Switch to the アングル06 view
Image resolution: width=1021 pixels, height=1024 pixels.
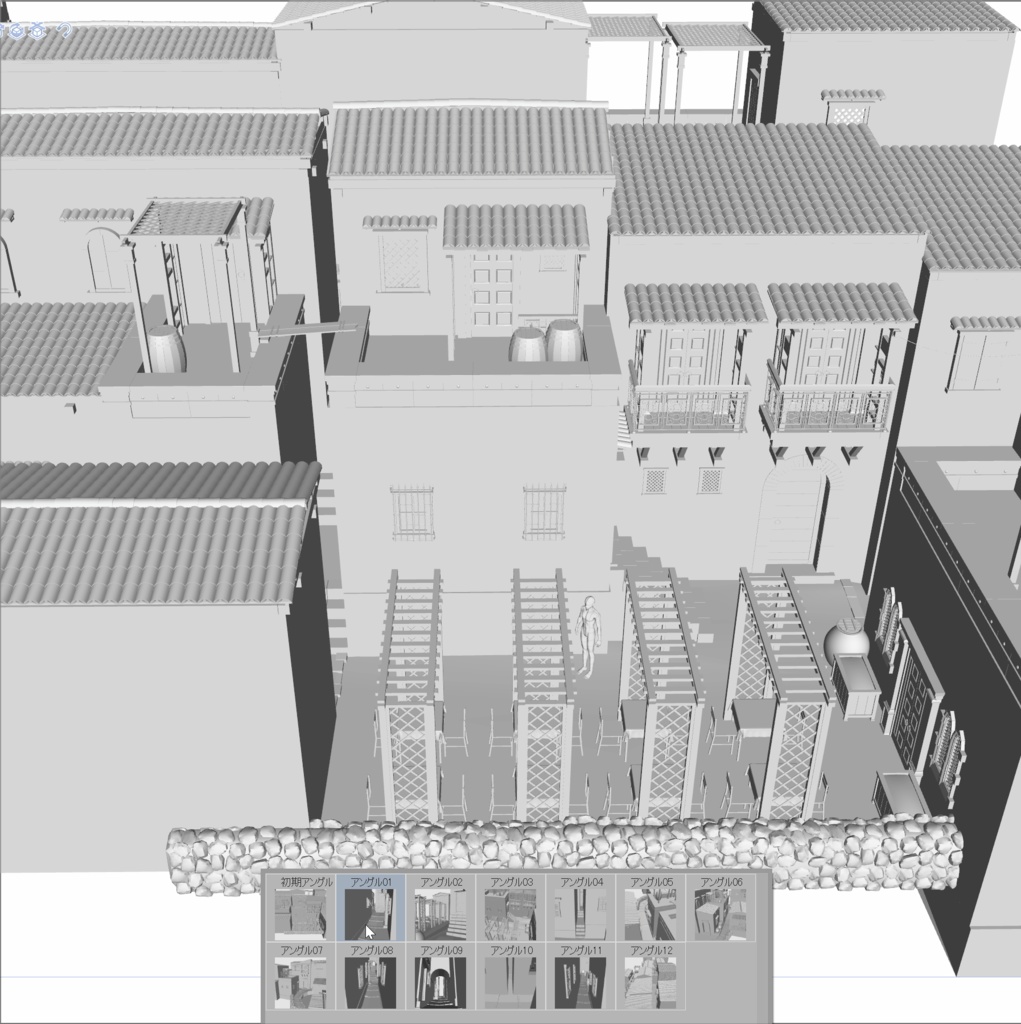720,907
